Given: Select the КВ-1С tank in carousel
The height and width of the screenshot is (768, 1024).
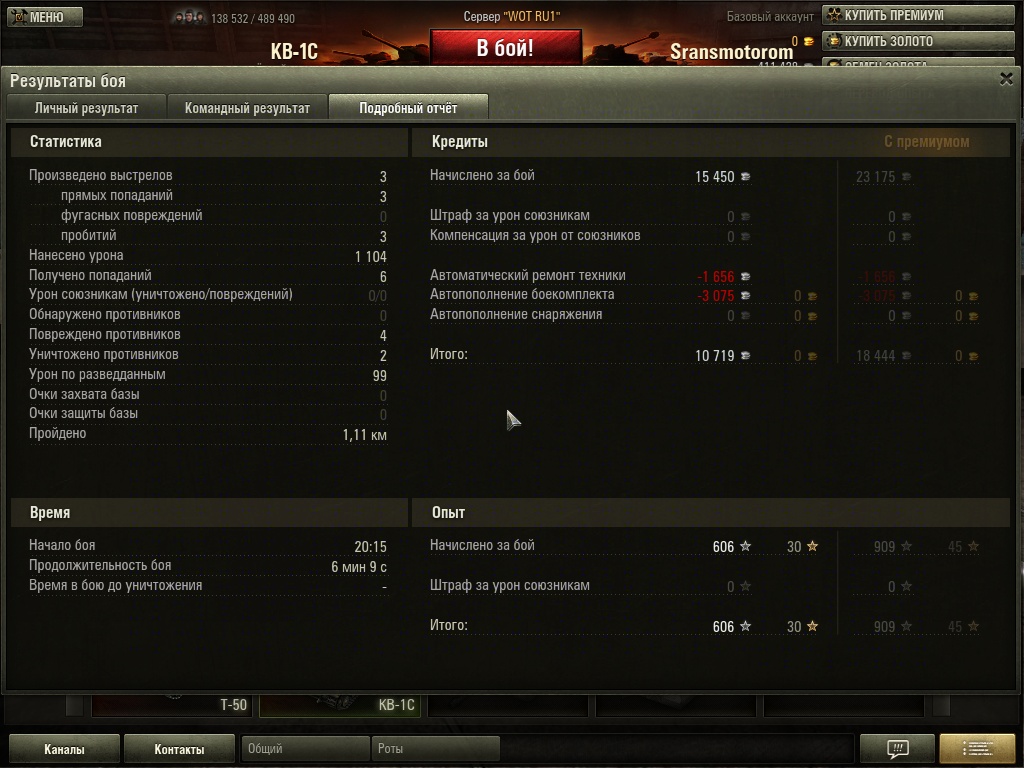Looking at the screenshot, I should click(340, 705).
